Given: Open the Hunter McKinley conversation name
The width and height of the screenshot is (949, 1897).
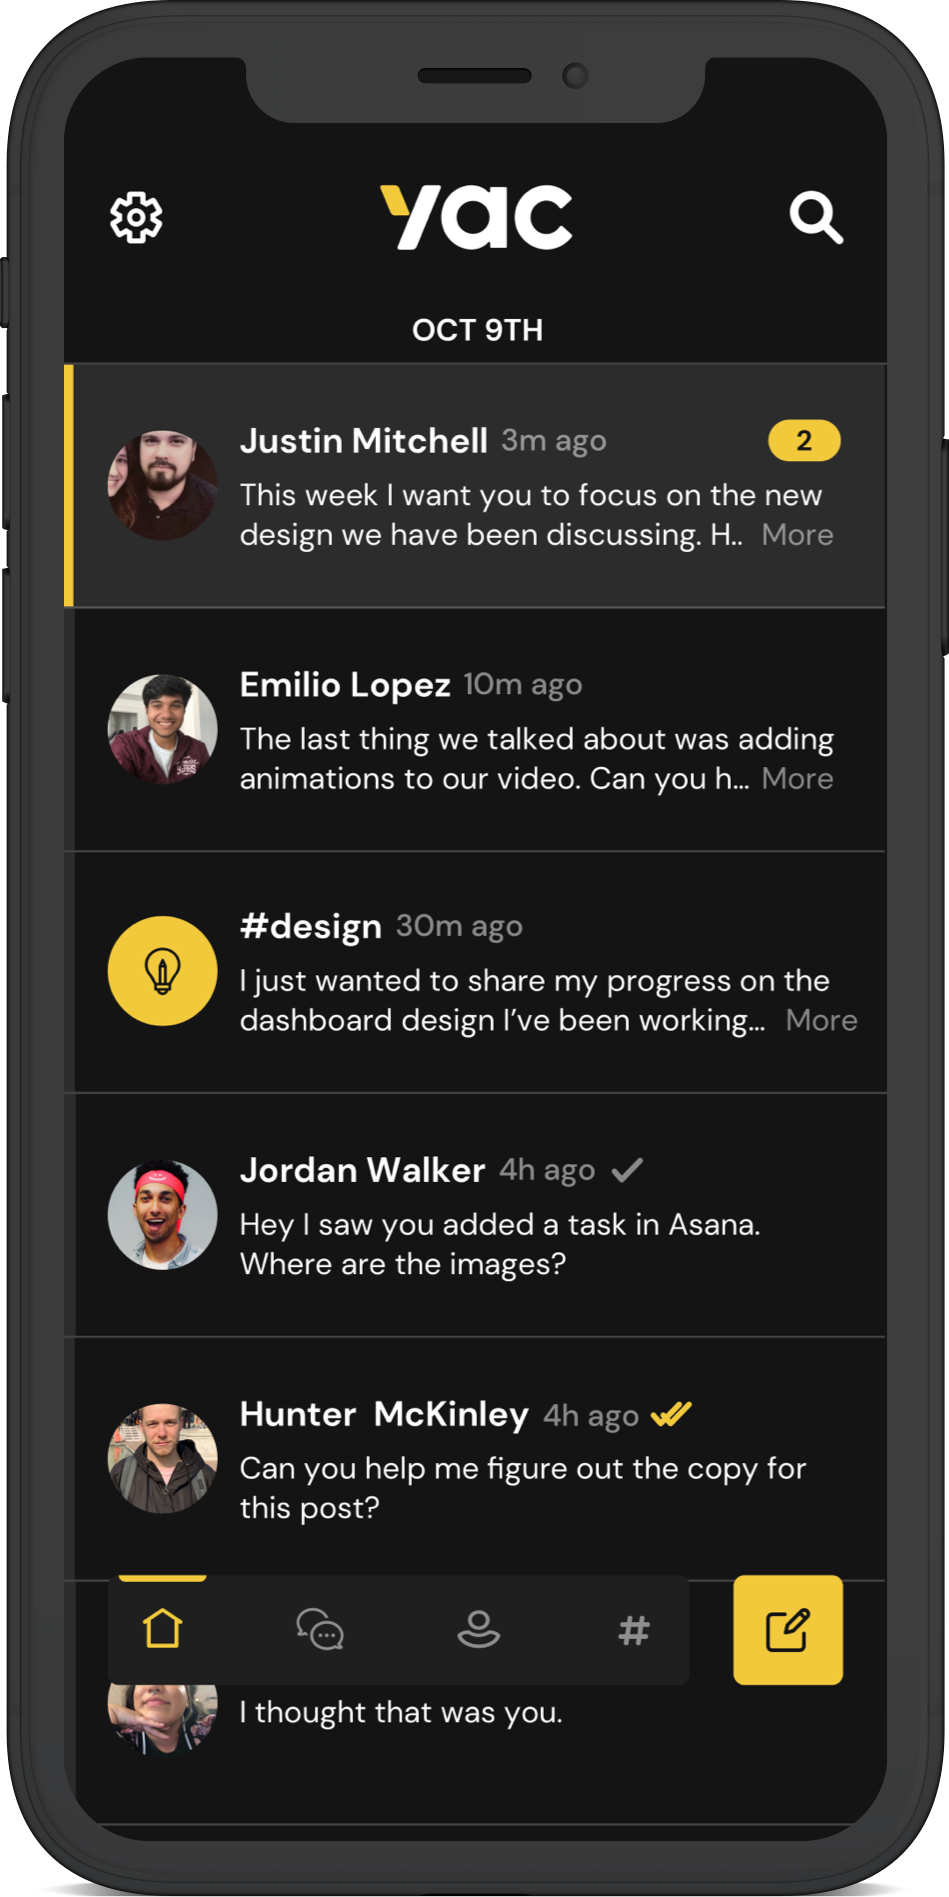Looking at the screenshot, I should coord(384,1414).
